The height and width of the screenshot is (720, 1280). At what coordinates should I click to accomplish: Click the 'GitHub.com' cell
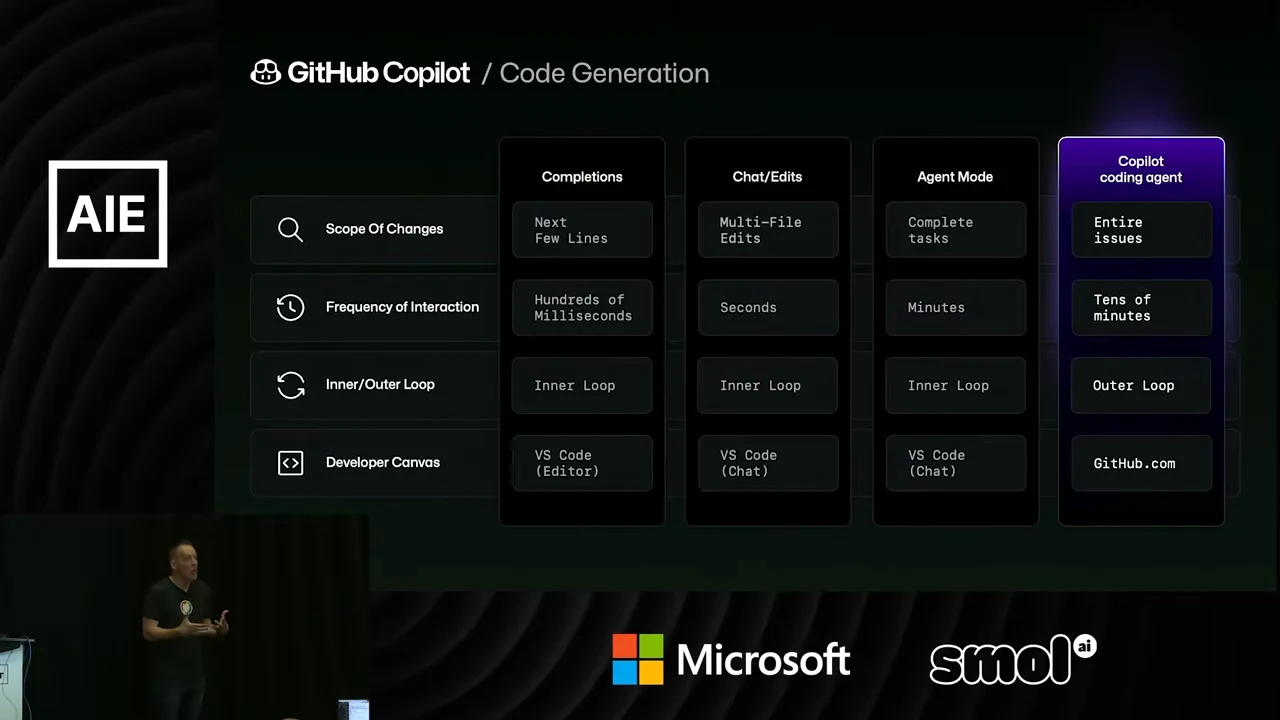1141,463
